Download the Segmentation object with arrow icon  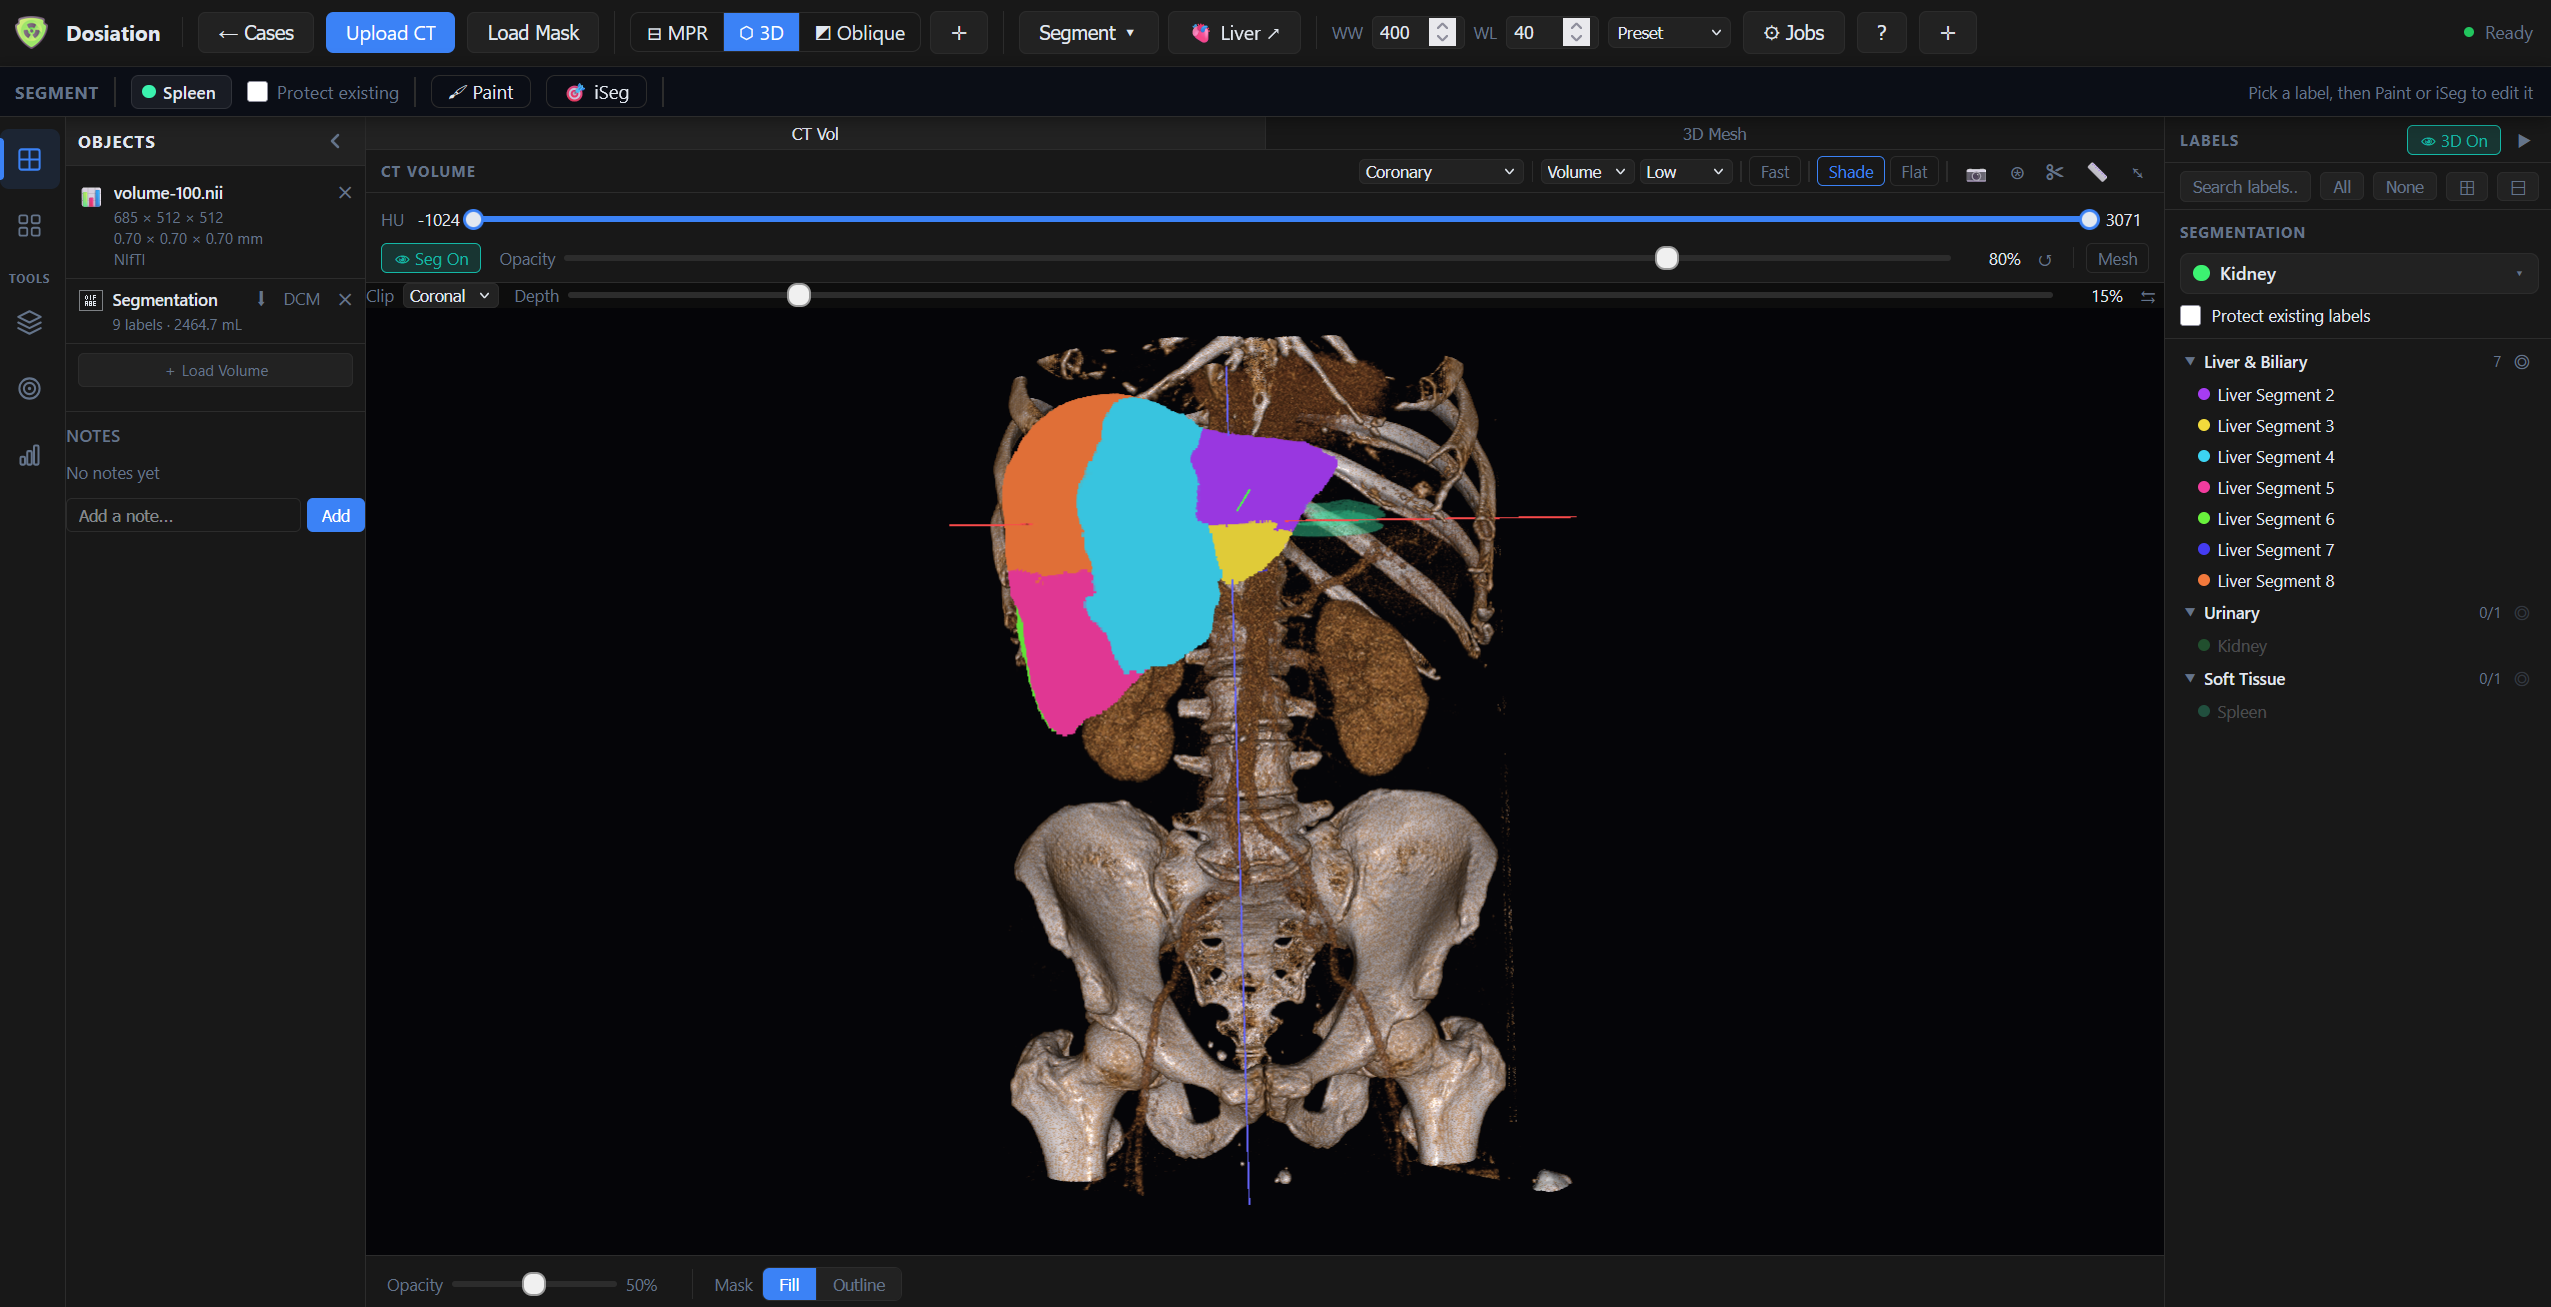[261, 299]
